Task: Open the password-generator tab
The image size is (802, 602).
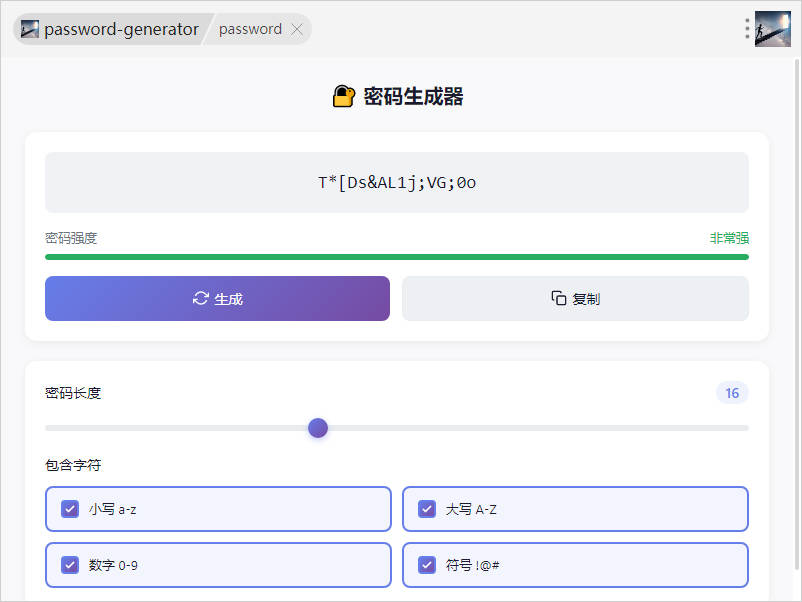Action: click(112, 29)
